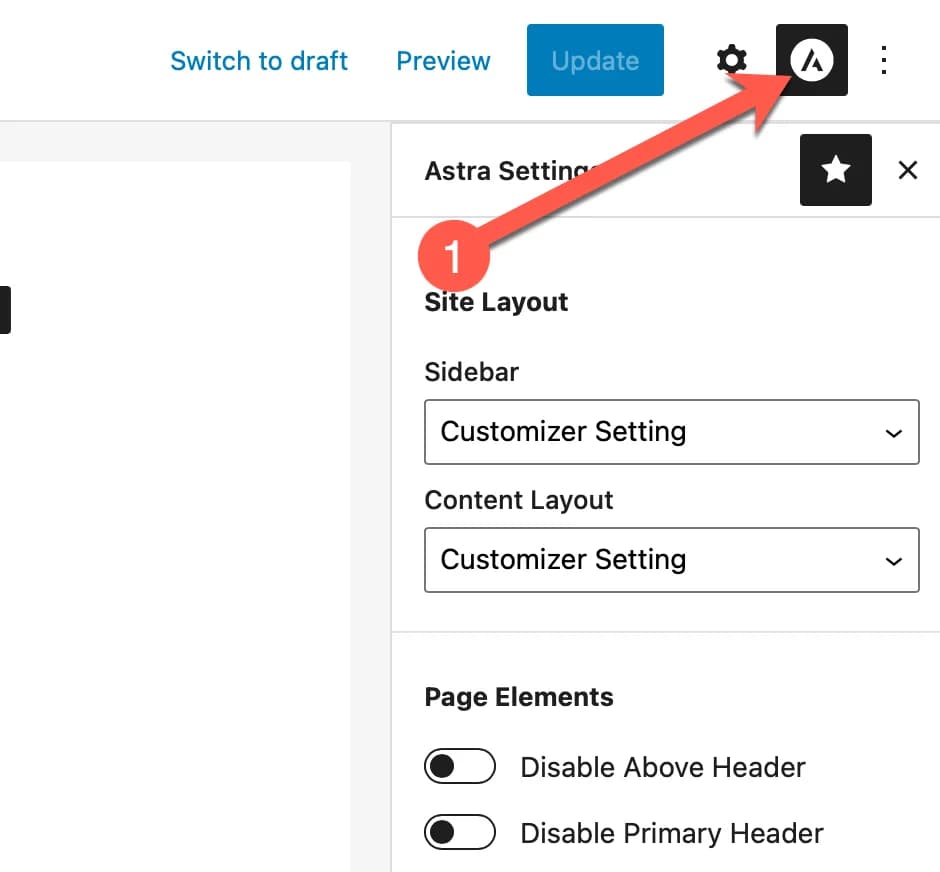Expand the Content Layout dropdown
Image resolution: width=940 pixels, height=872 pixels.
671,560
